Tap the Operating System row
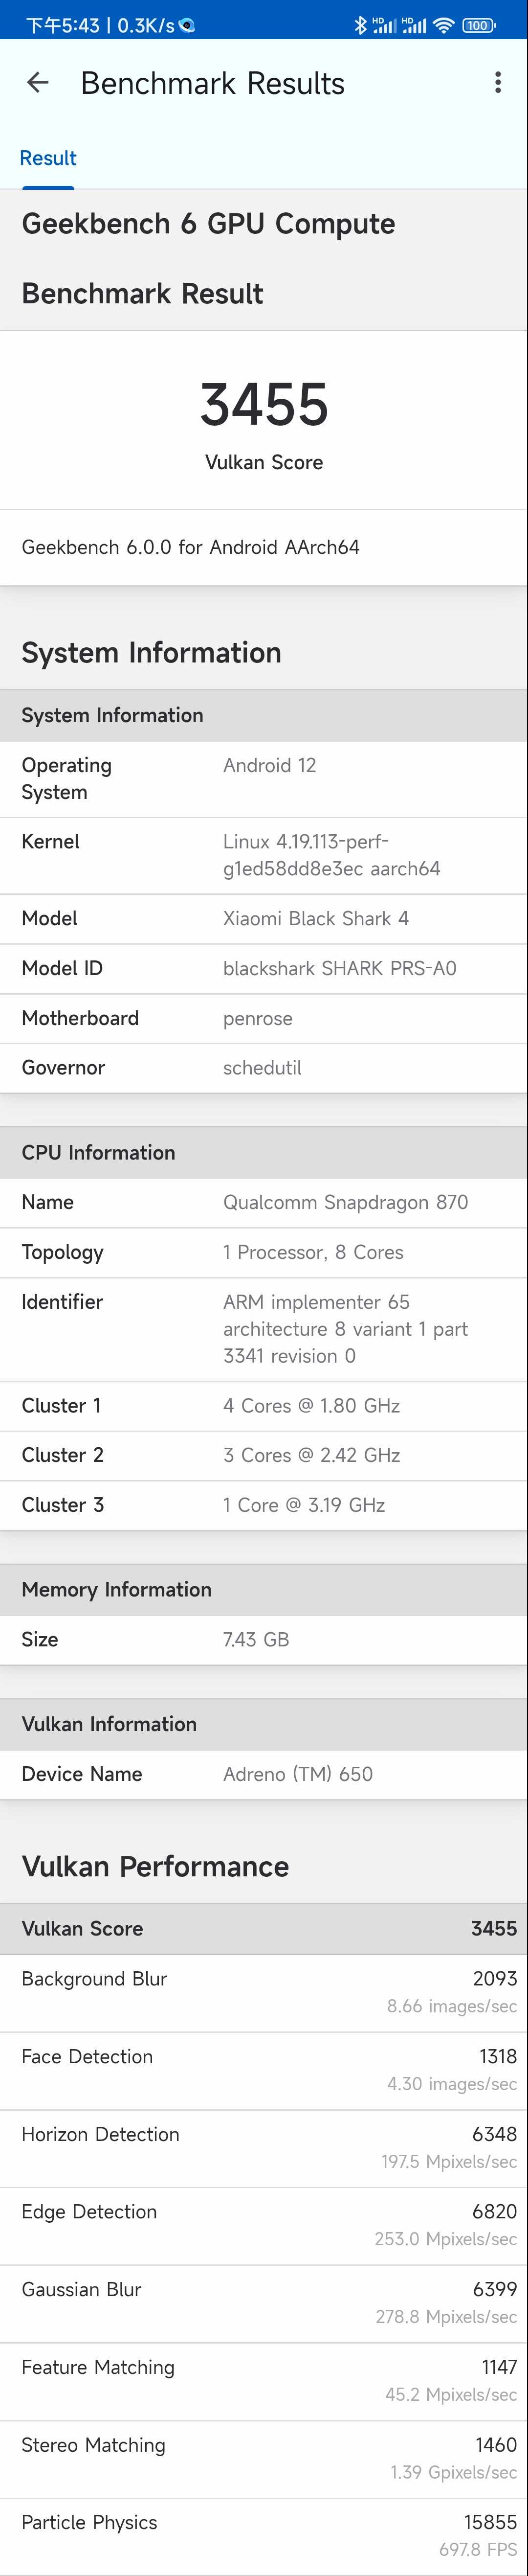This screenshot has height=2576, width=528. [x=264, y=779]
